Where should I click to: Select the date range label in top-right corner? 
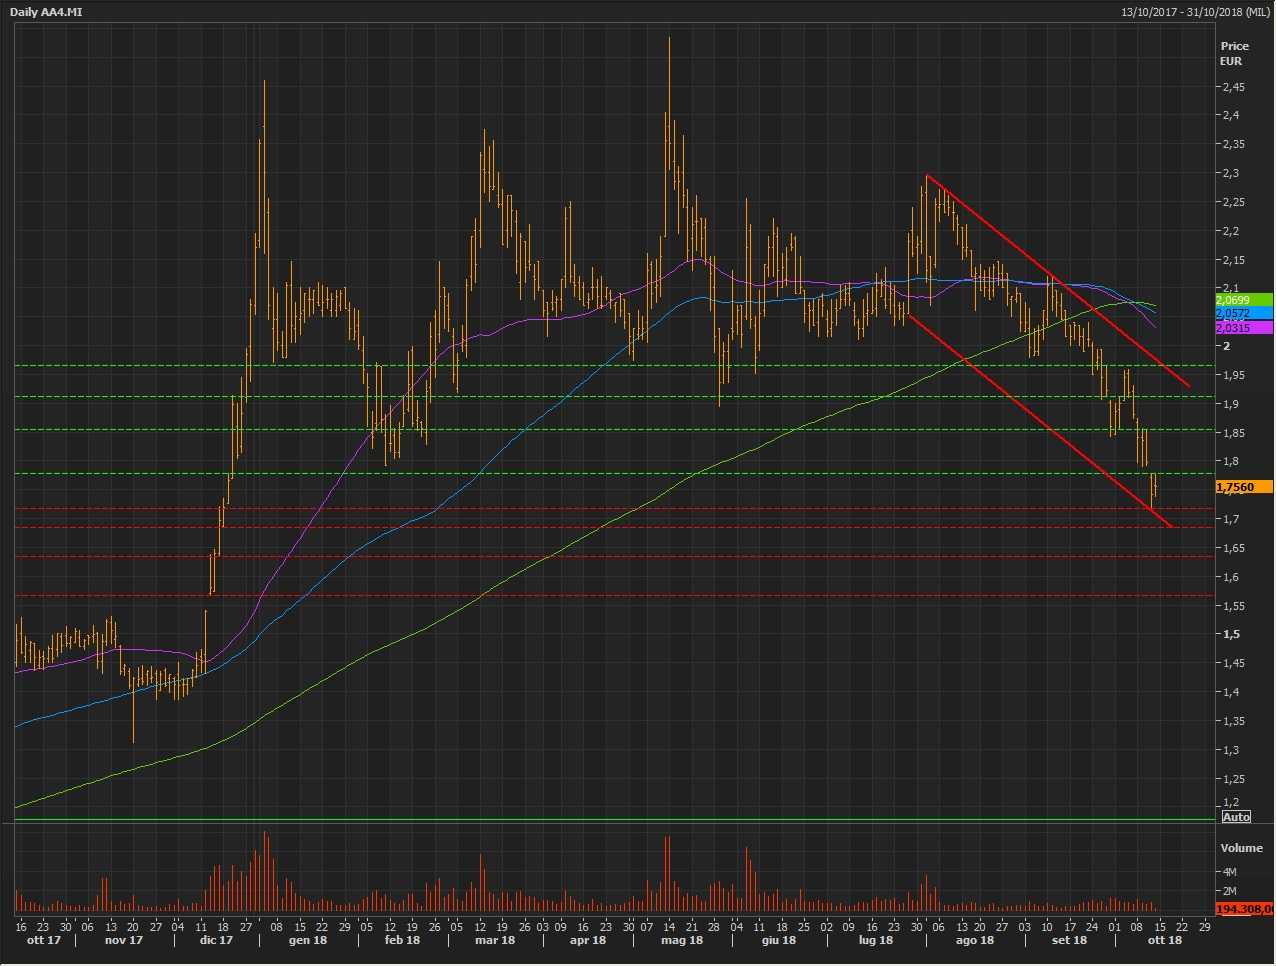[1196, 12]
